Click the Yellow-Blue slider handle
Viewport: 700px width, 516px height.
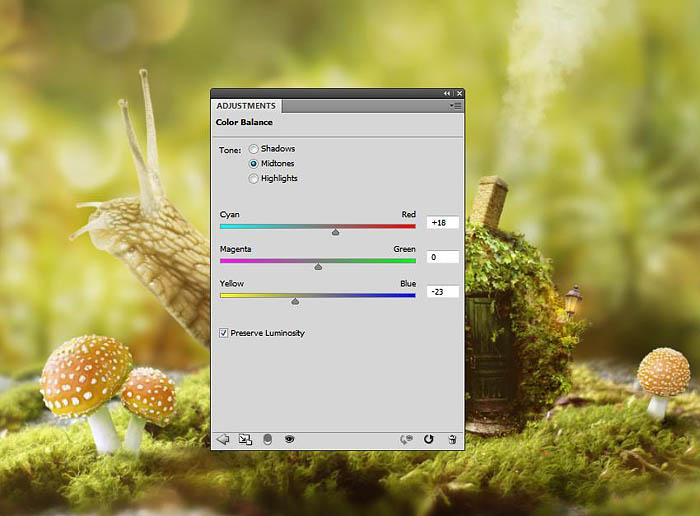coord(295,301)
